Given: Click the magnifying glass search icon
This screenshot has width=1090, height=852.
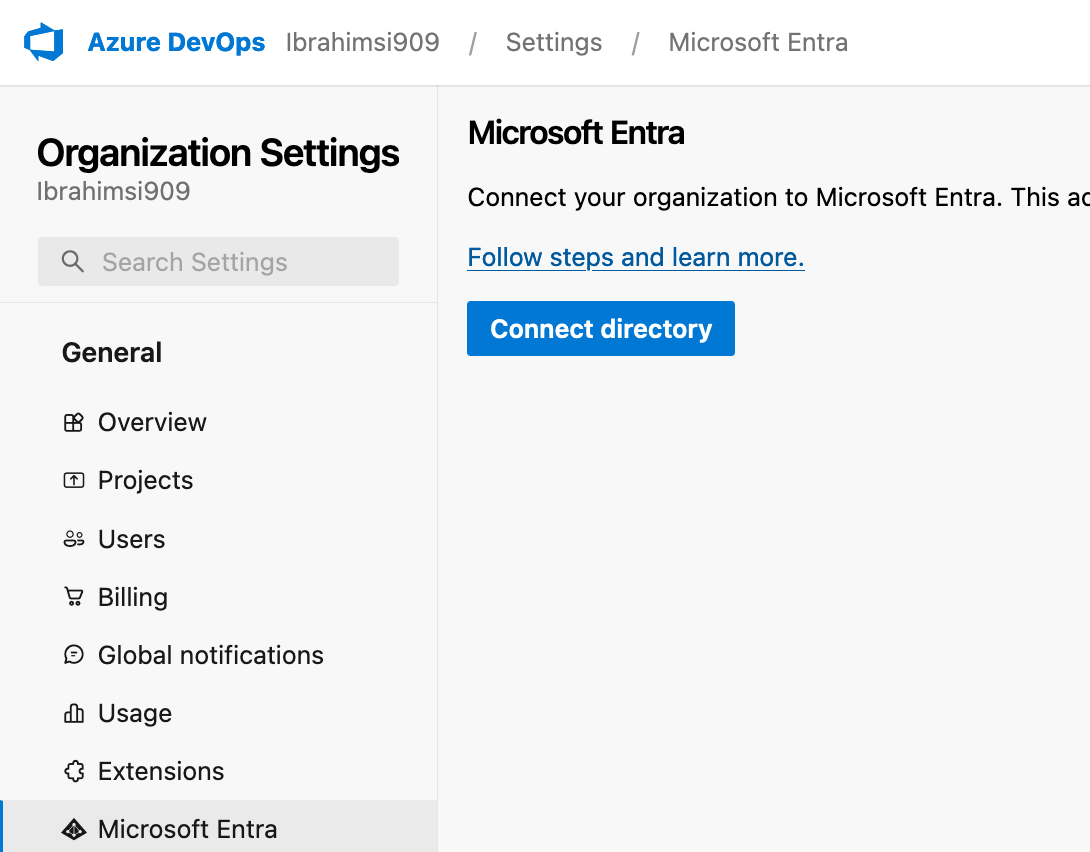Looking at the screenshot, I should 72,261.
